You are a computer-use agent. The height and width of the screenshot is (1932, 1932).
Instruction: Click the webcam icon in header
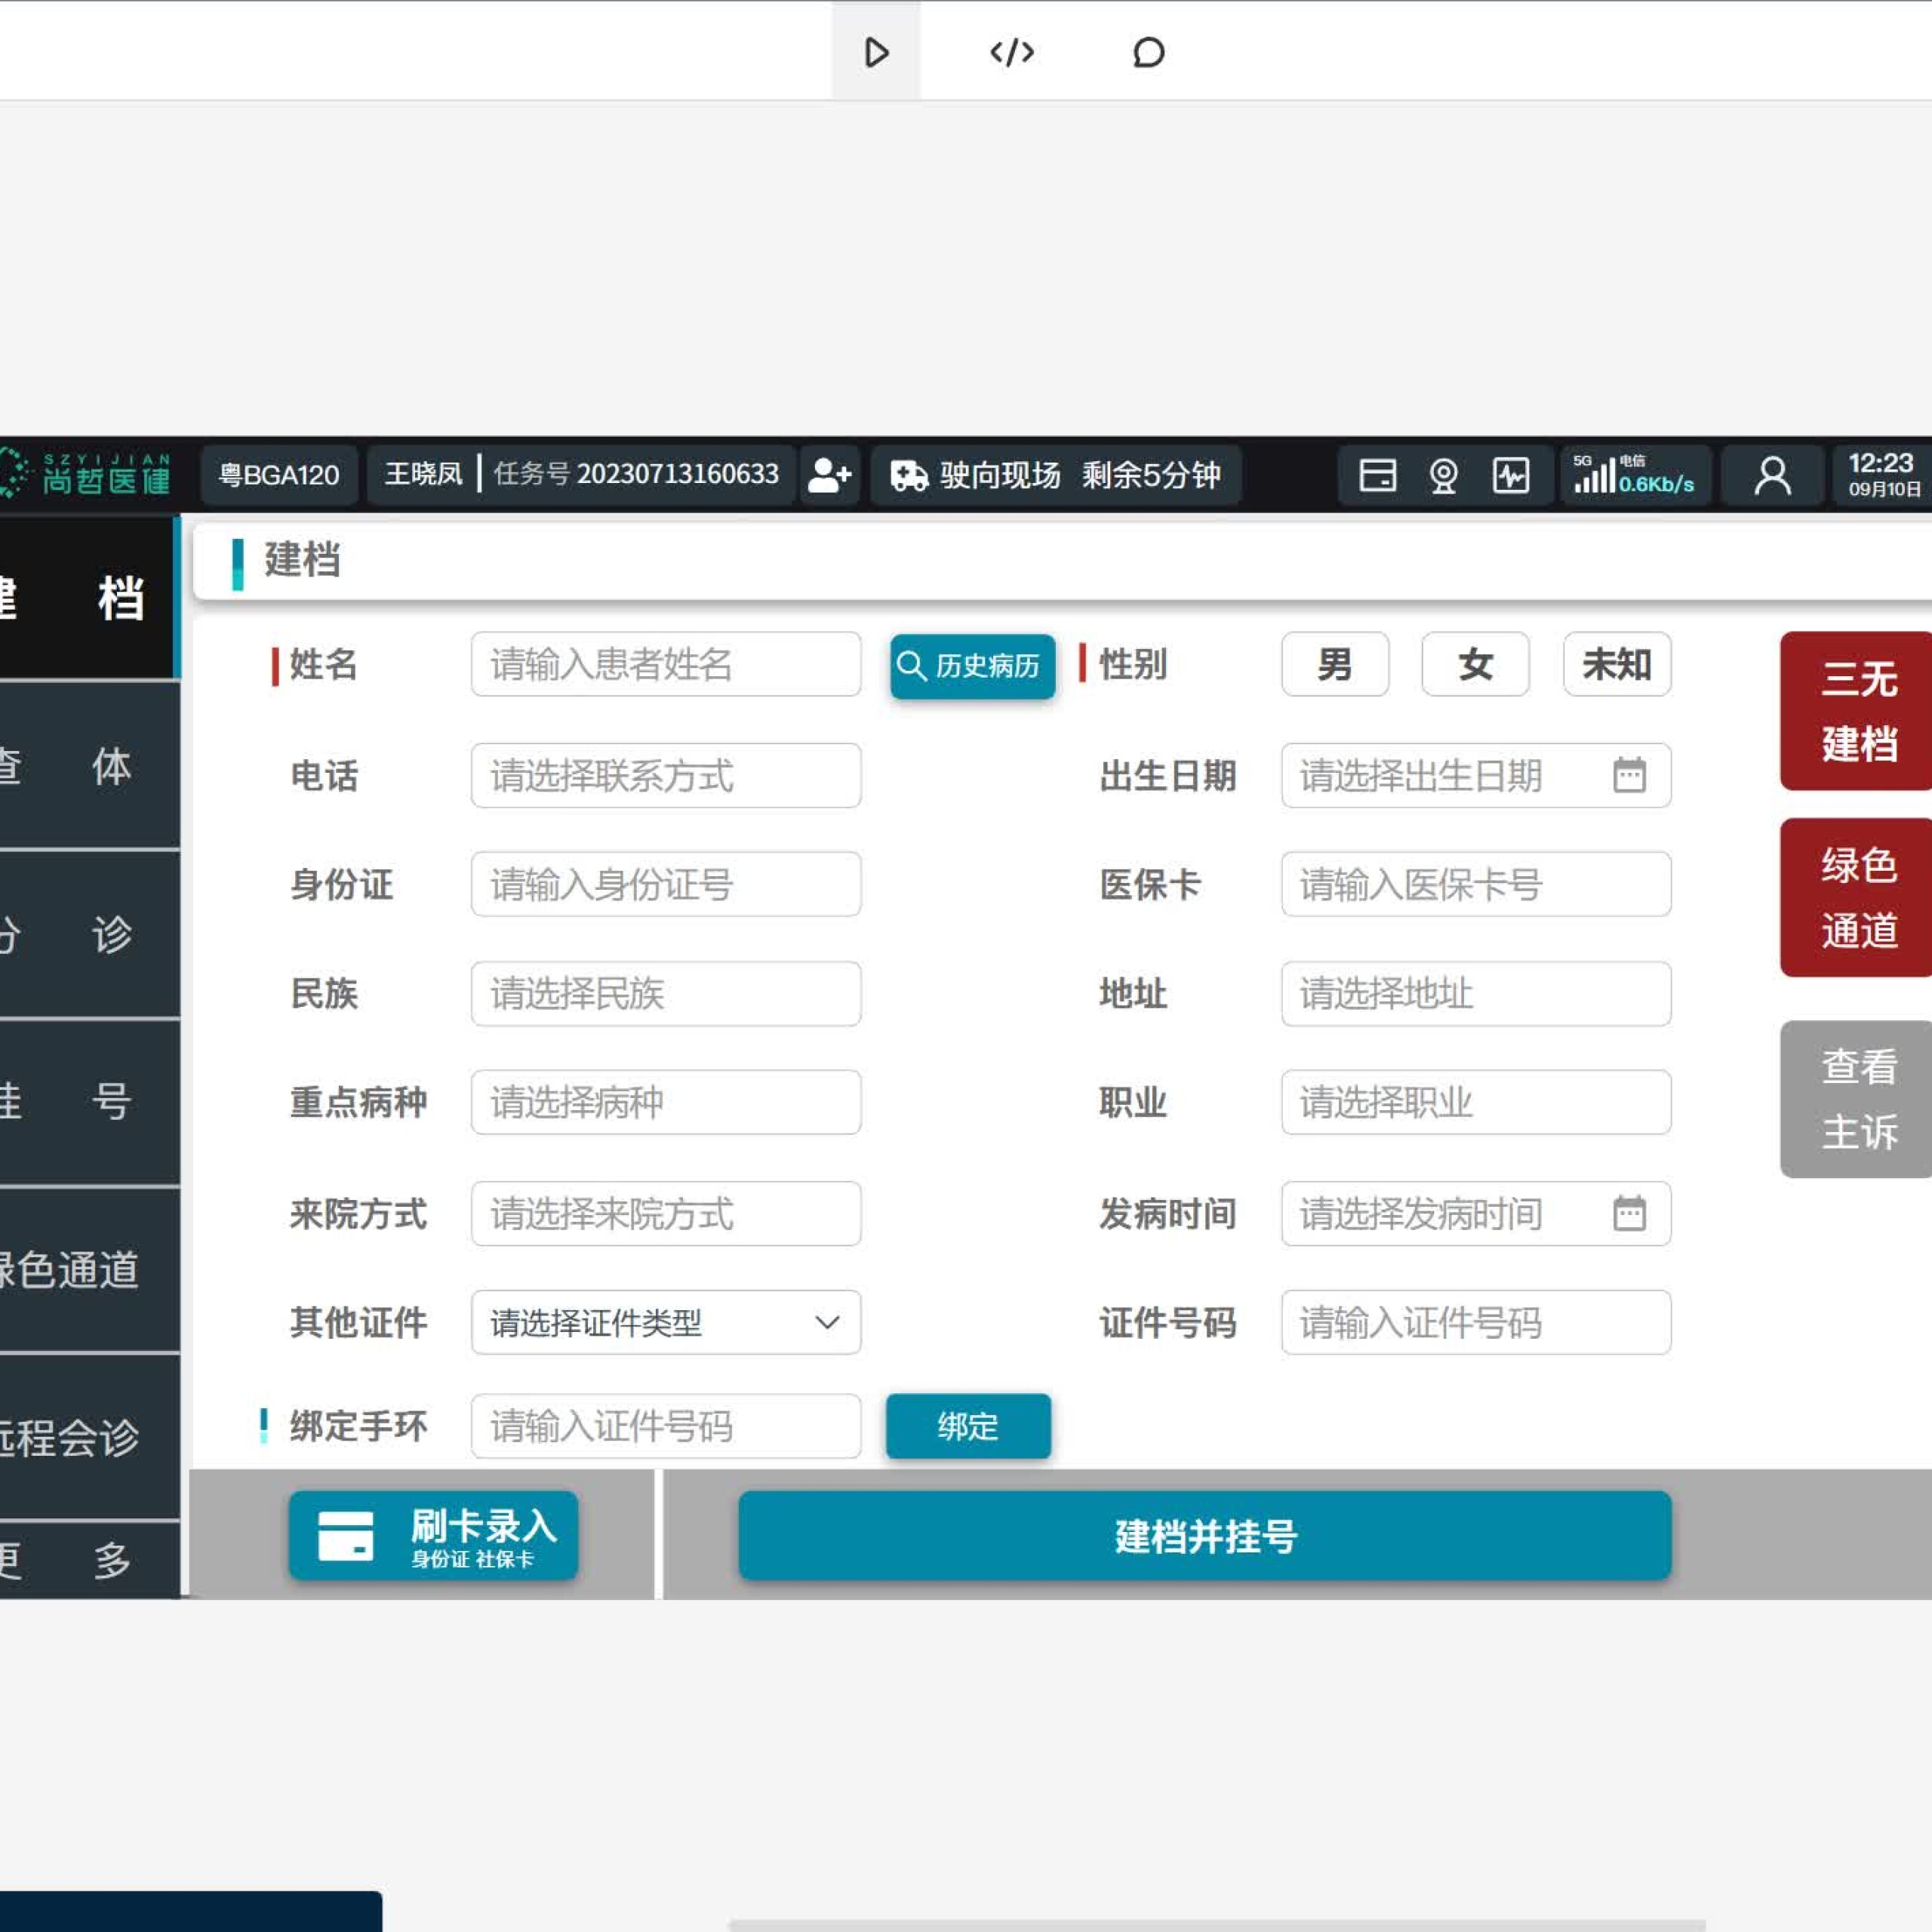click(x=1443, y=475)
